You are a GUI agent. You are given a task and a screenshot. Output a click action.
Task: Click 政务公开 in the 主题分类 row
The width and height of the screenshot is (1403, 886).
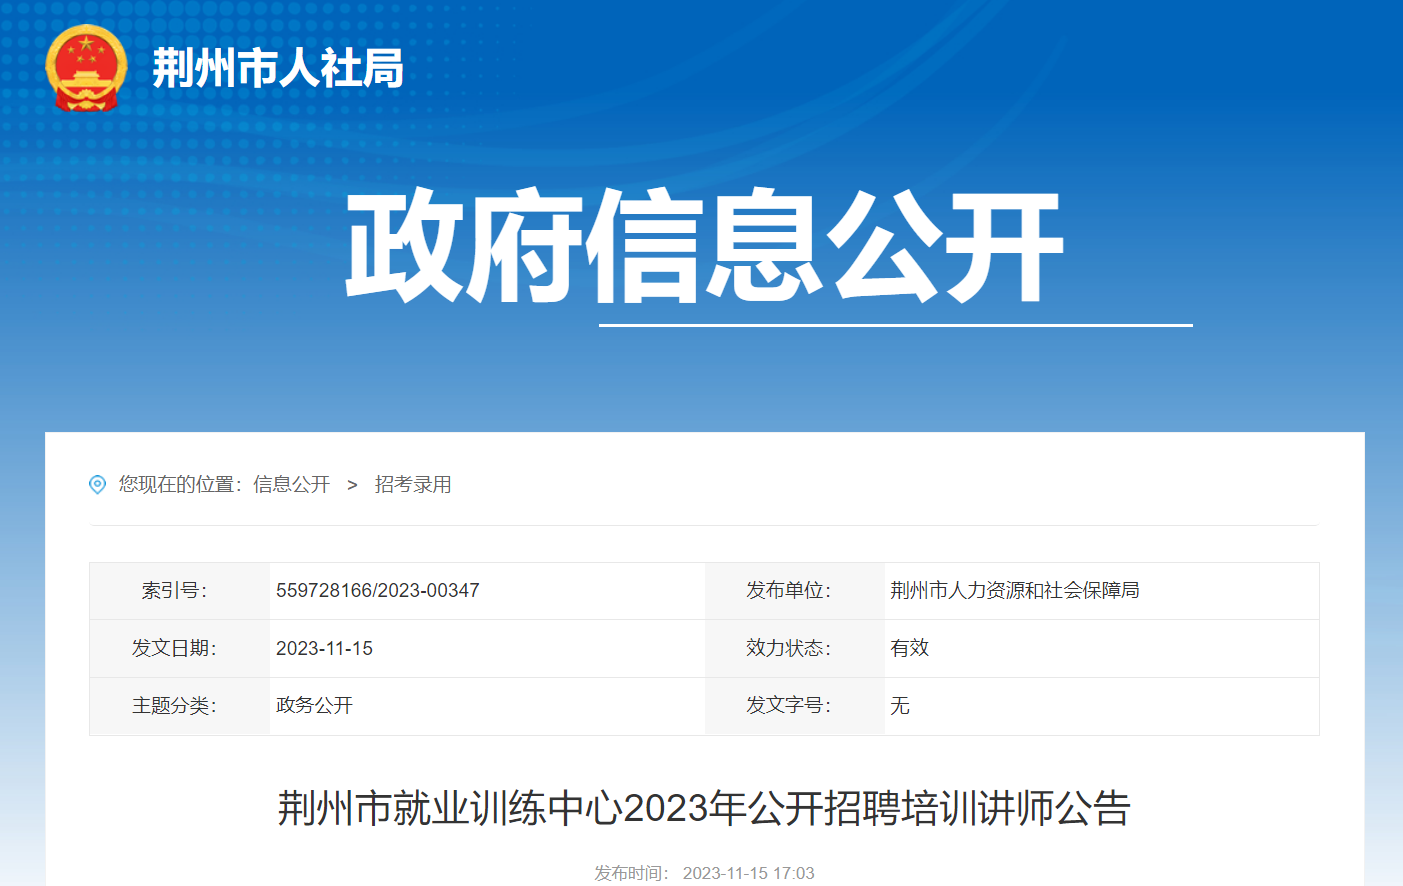(314, 706)
